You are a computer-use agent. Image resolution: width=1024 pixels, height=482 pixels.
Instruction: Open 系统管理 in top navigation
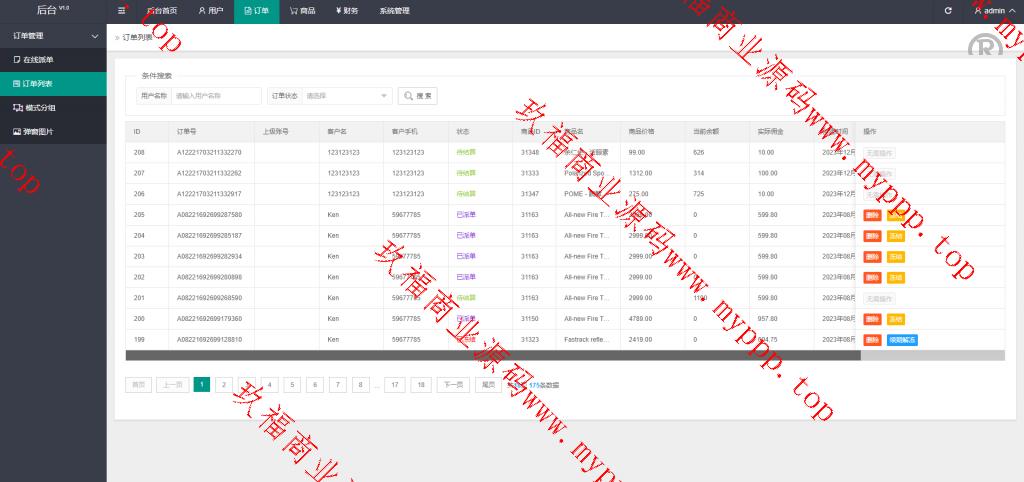coord(394,11)
